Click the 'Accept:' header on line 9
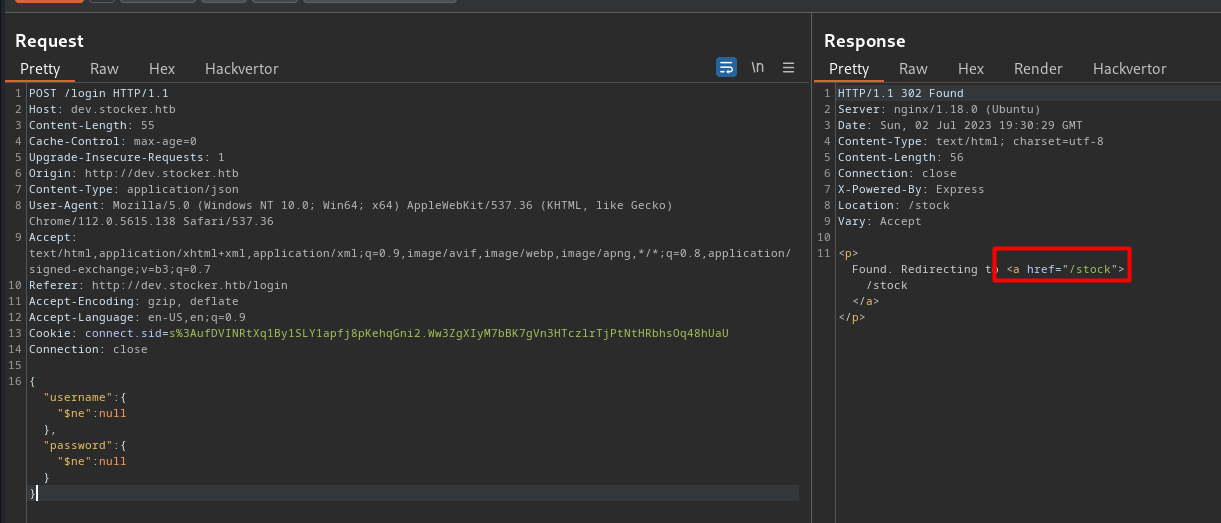1221x523 pixels. (x=53, y=237)
